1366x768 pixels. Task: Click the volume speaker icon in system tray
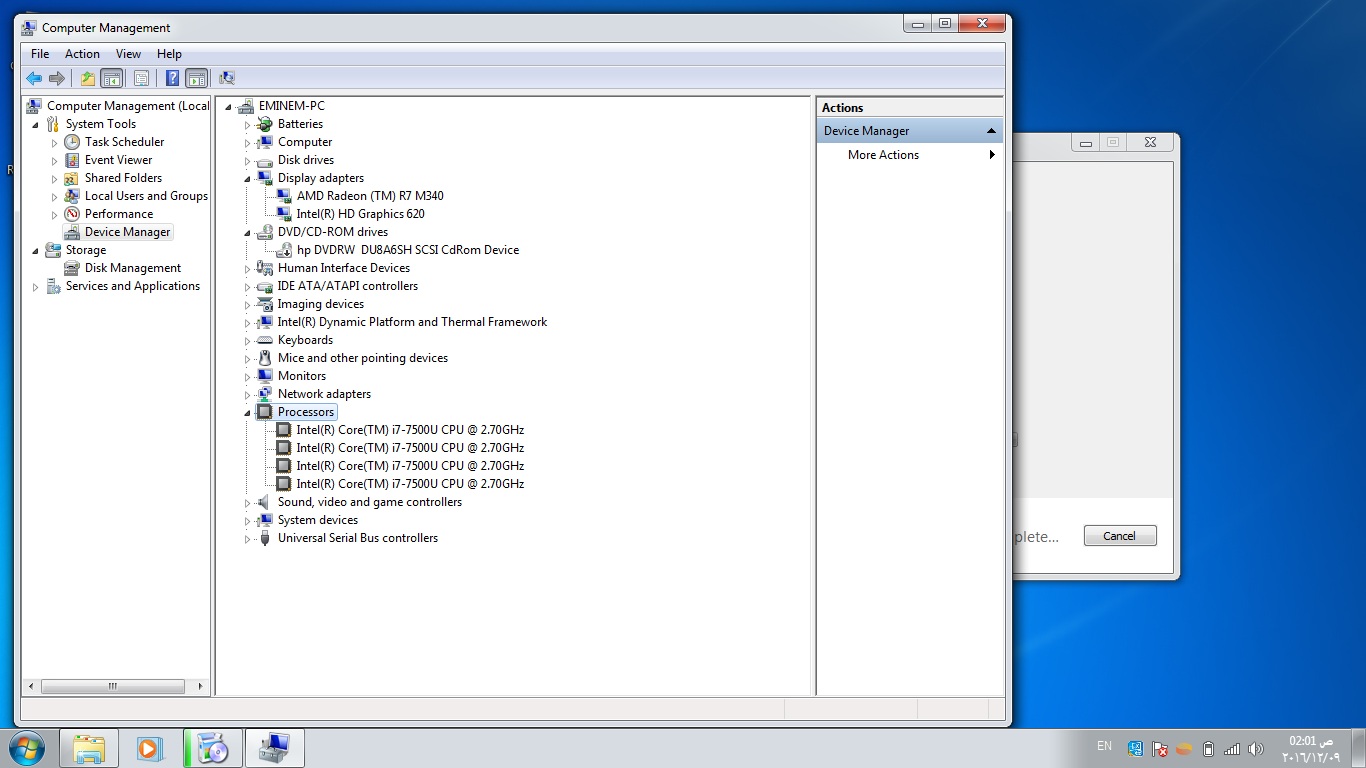[x=1256, y=748]
